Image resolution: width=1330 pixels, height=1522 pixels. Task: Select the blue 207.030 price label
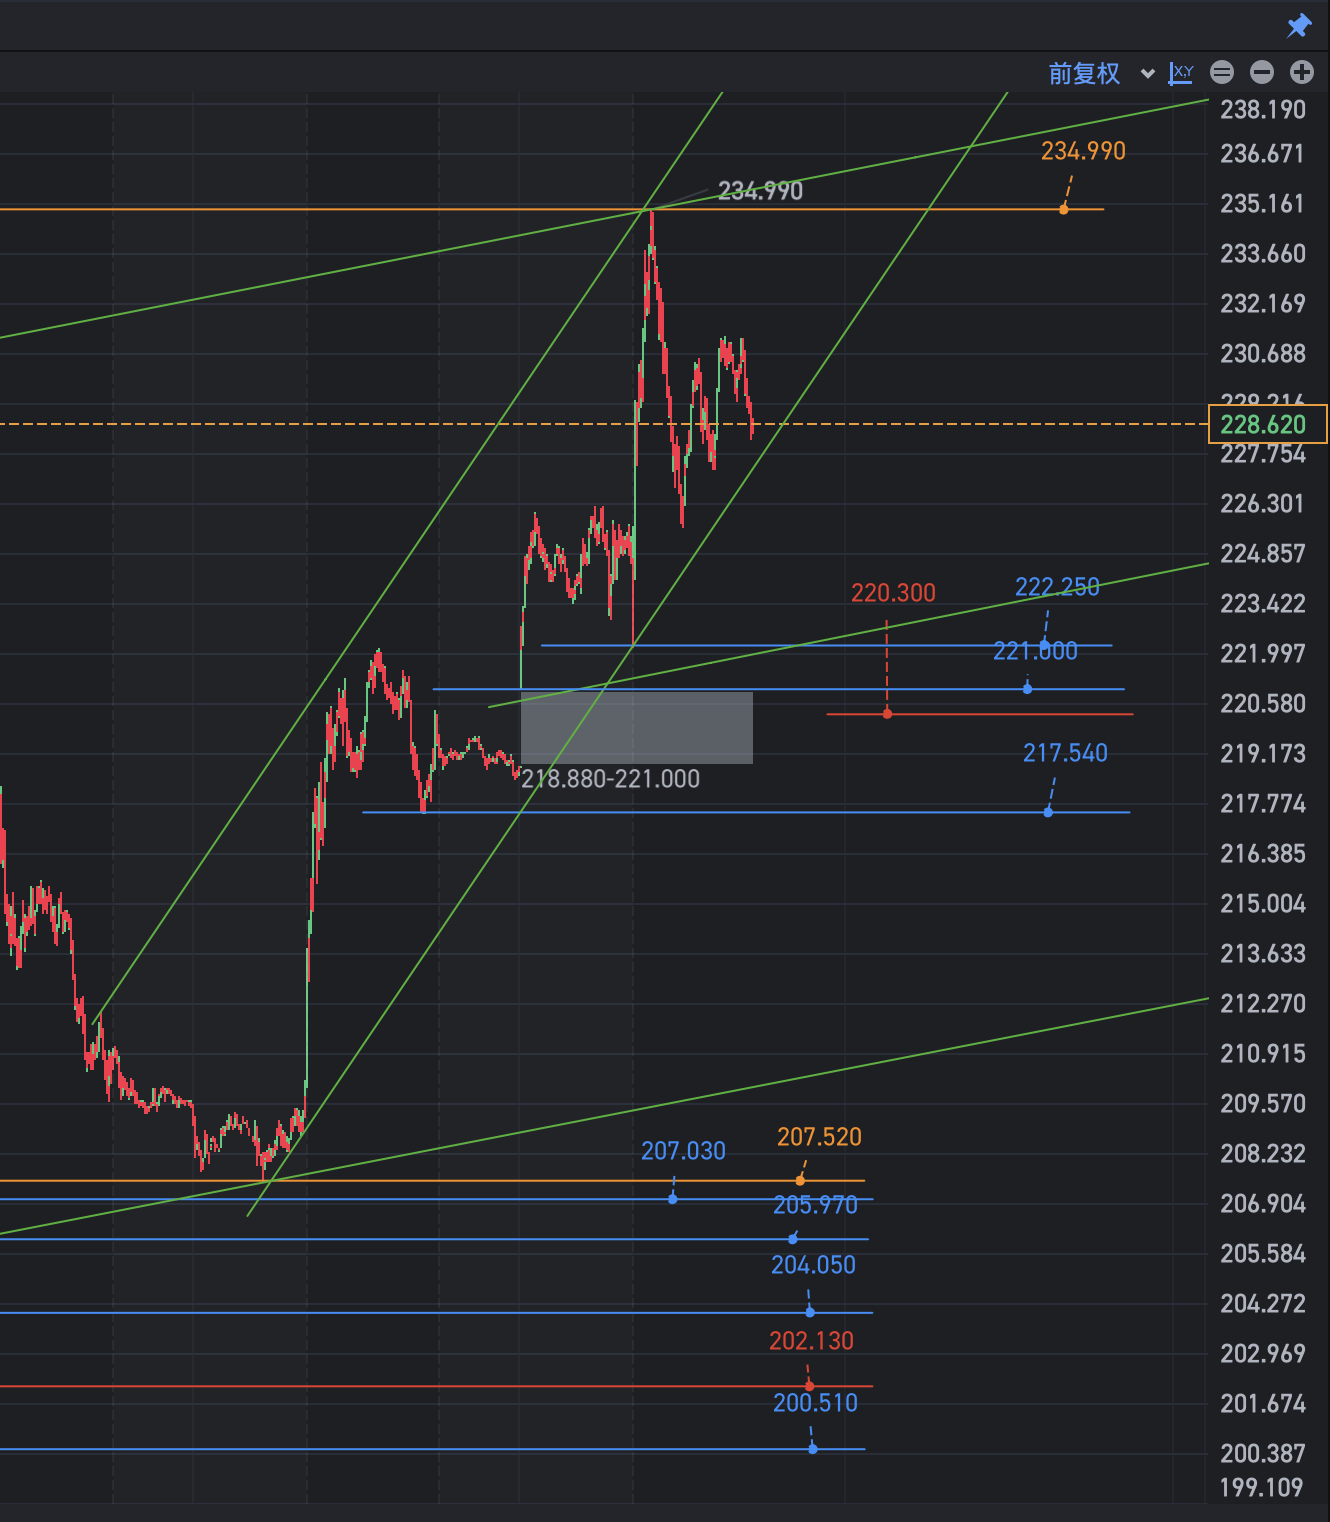click(683, 1151)
